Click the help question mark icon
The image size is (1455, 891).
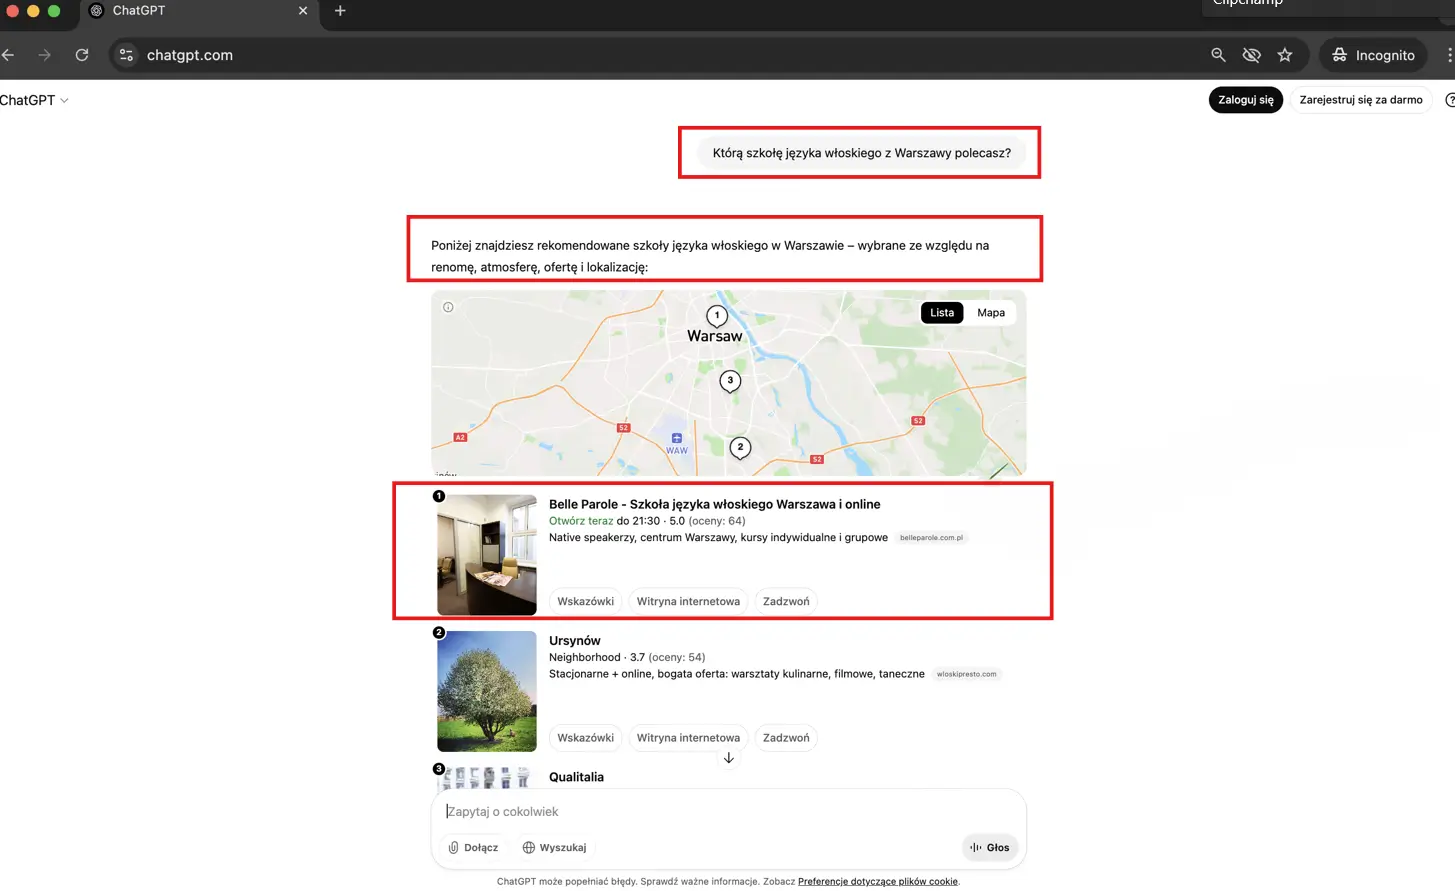click(x=1449, y=100)
